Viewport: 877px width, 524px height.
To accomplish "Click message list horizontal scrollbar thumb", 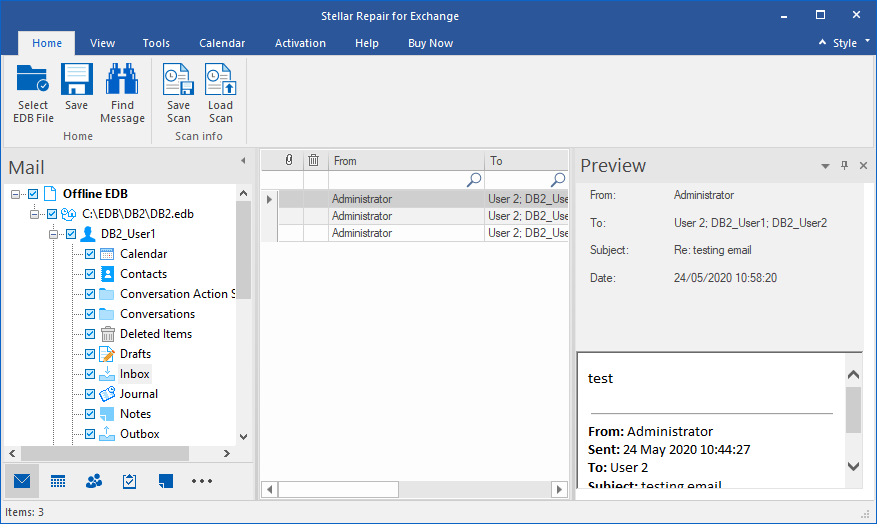I will 338,489.
